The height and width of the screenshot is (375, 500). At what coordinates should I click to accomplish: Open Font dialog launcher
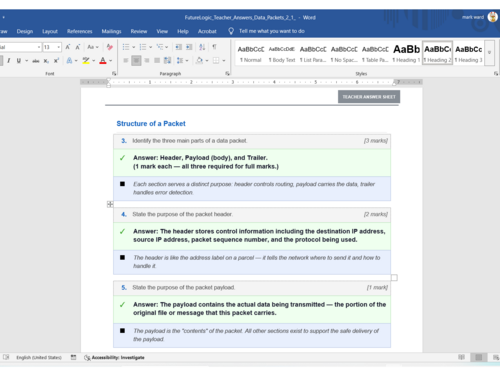[x=114, y=73]
